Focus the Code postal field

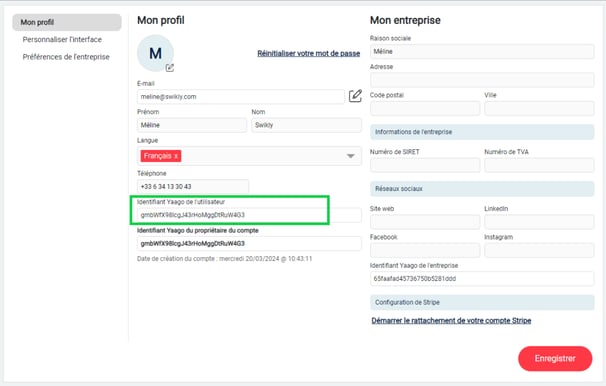(x=425, y=108)
